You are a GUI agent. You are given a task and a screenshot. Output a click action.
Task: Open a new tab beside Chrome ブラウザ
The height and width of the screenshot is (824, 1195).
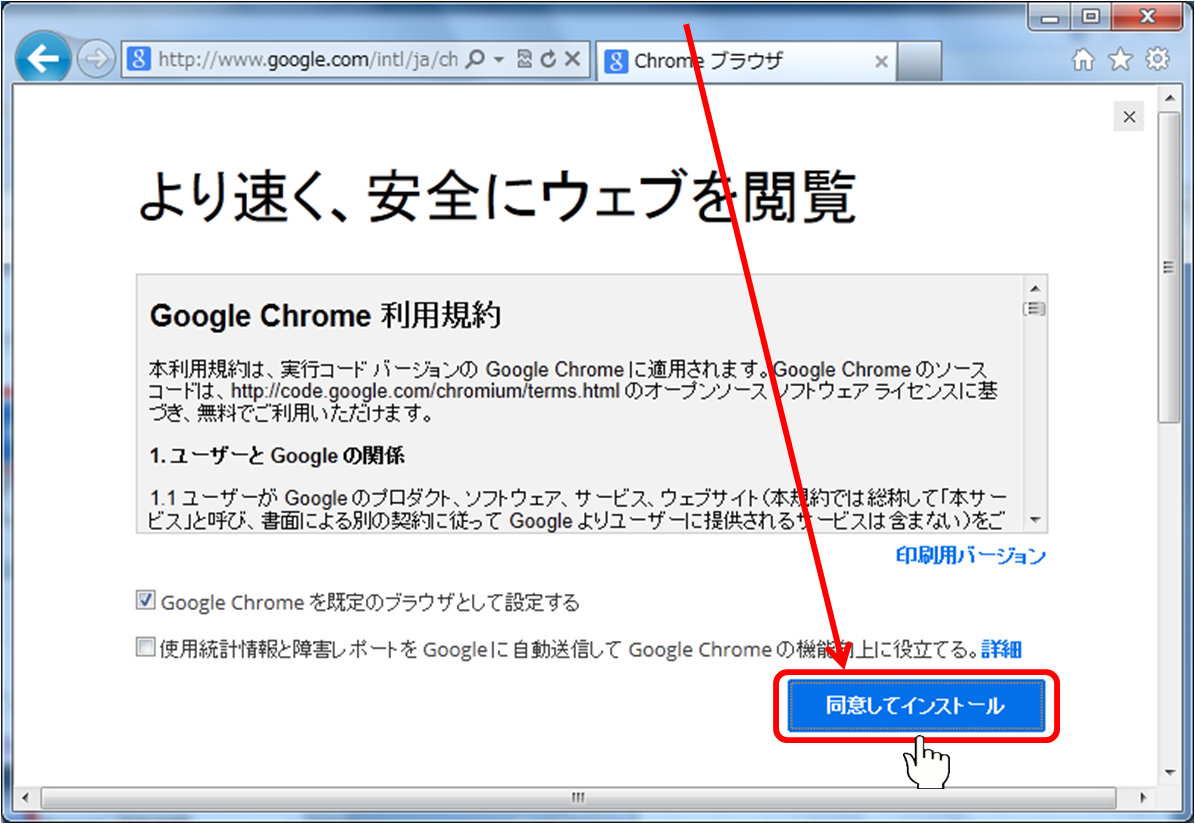(x=919, y=61)
